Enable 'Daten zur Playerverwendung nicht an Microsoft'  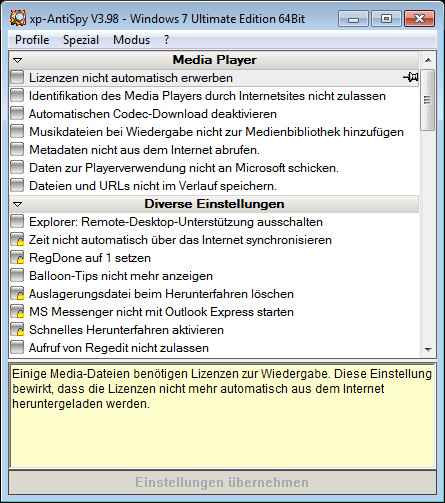[x=17, y=167]
